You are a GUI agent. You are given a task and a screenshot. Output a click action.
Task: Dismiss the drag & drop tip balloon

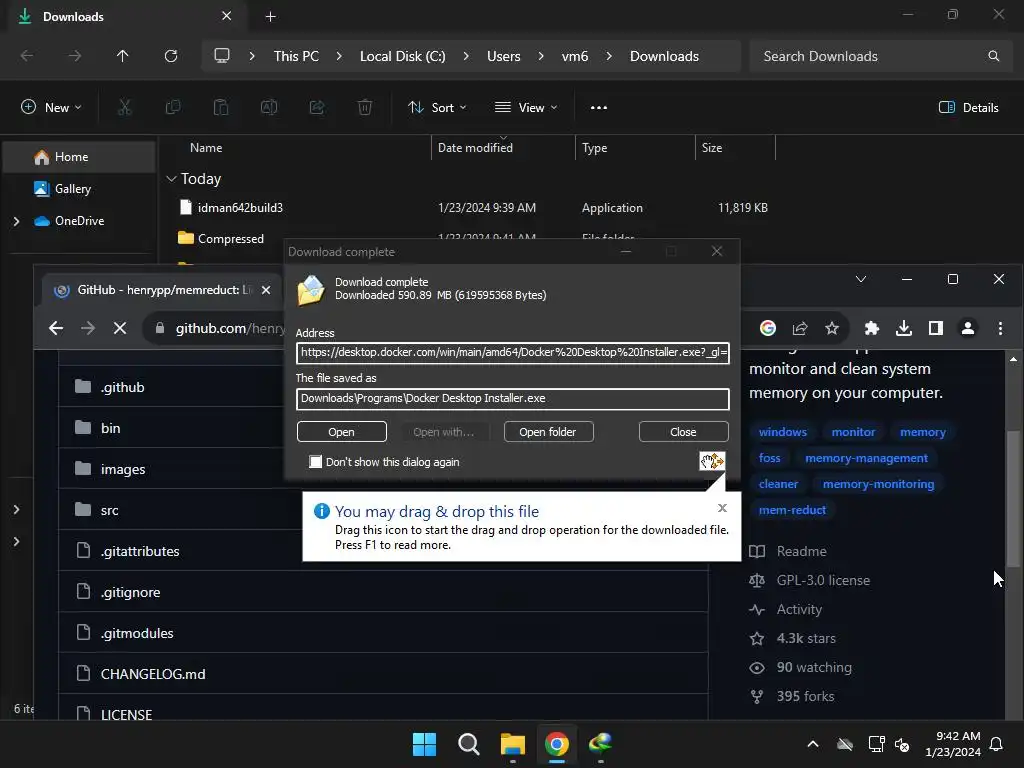click(x=722, y=508)
